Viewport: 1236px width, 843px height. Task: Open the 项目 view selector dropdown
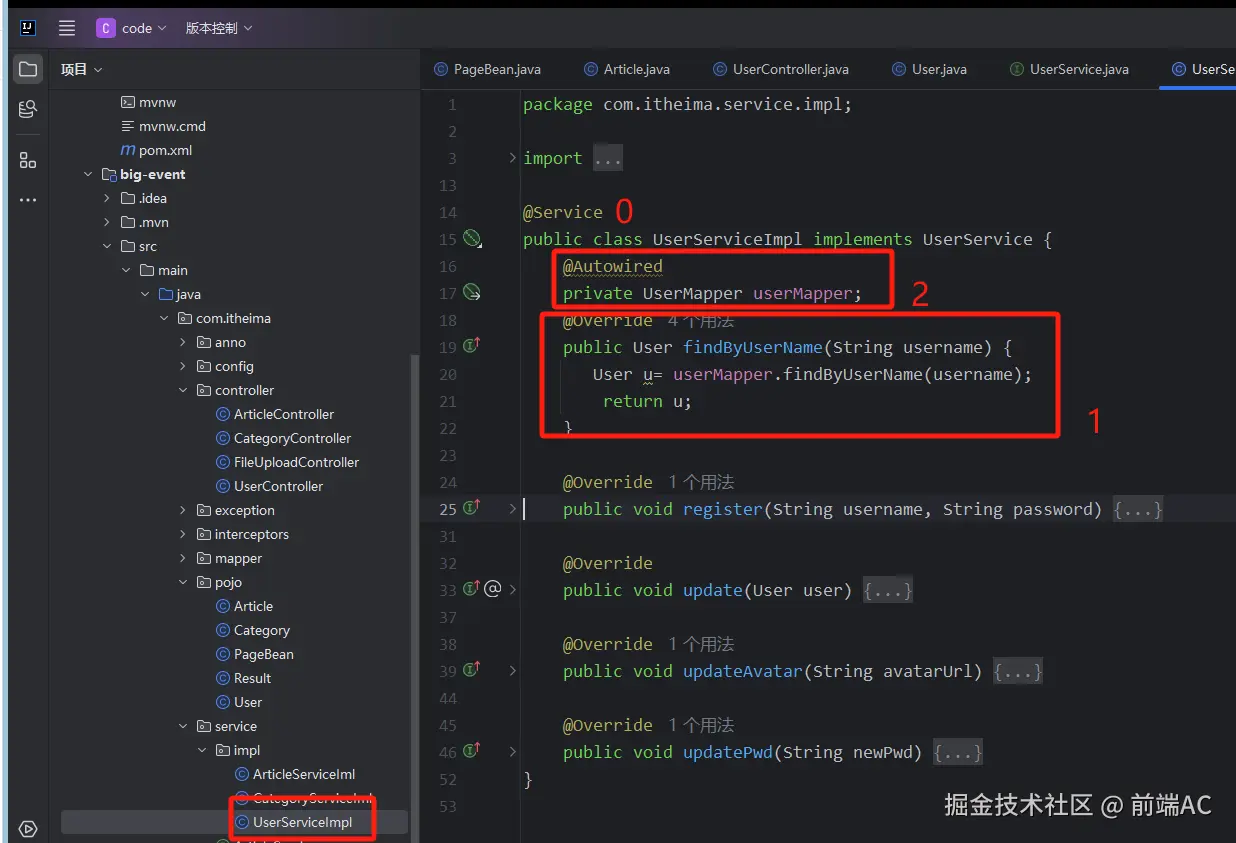pyautogui.click(x=81, y=69)
